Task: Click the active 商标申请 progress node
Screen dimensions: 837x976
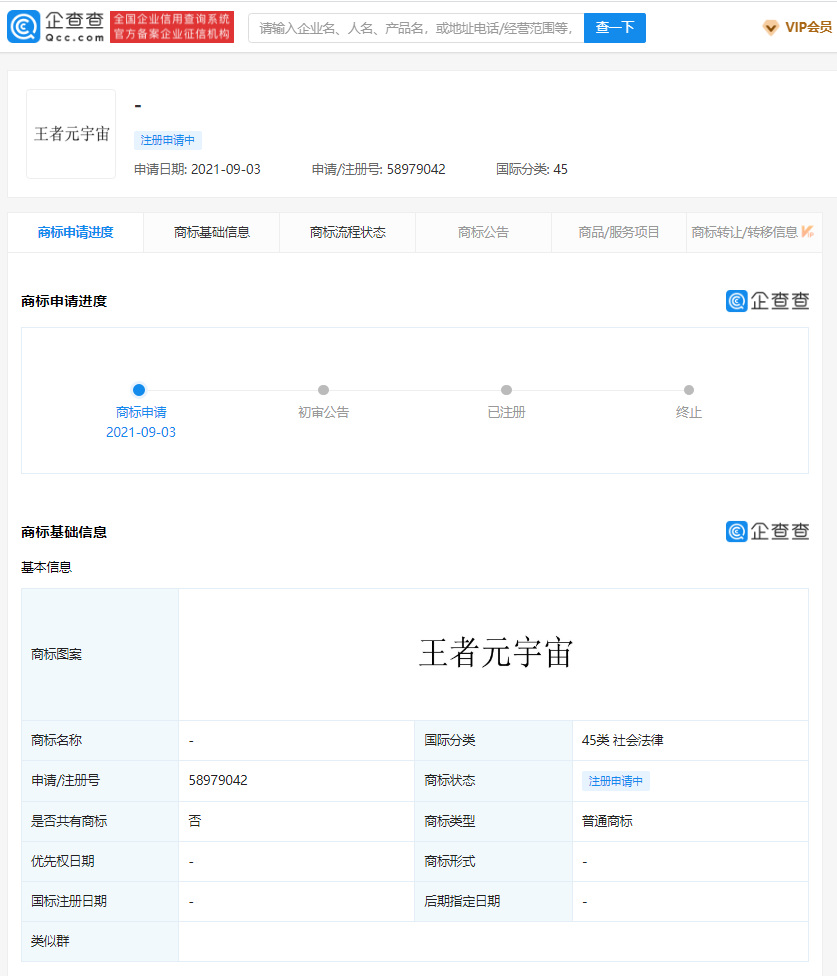Action: pyautogui.click(x=138, y=390)
